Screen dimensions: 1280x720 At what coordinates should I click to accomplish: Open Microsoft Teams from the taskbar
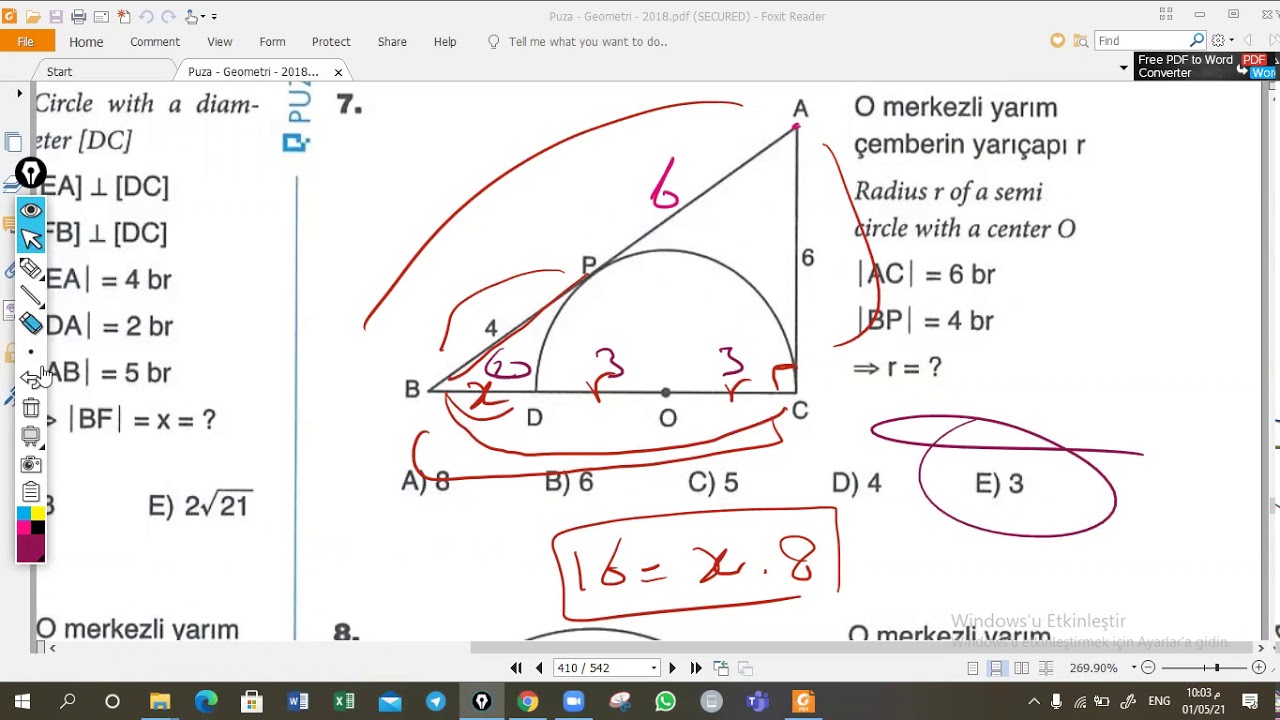[x=757, y=702]
